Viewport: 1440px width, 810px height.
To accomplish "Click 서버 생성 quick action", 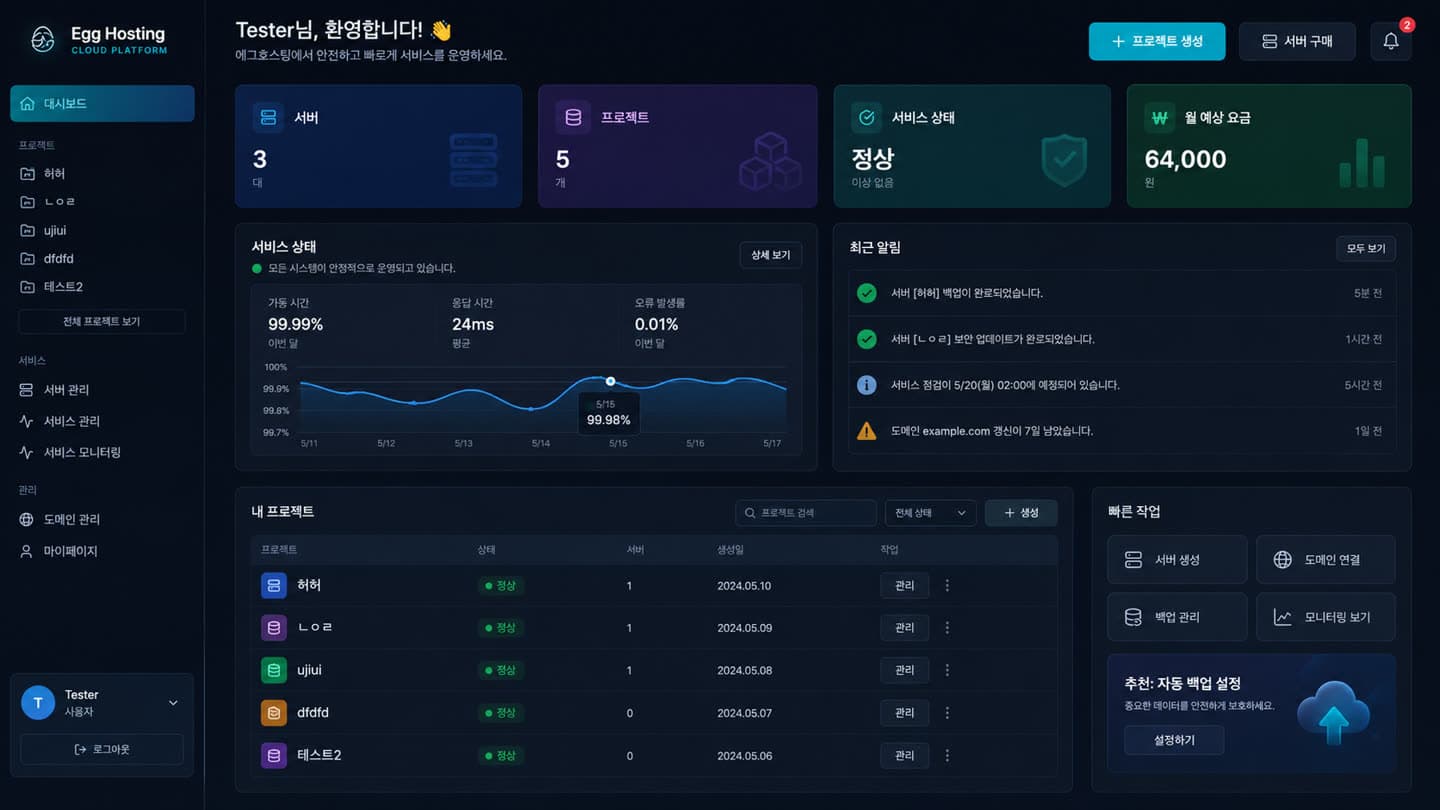I will [1177, 560].
